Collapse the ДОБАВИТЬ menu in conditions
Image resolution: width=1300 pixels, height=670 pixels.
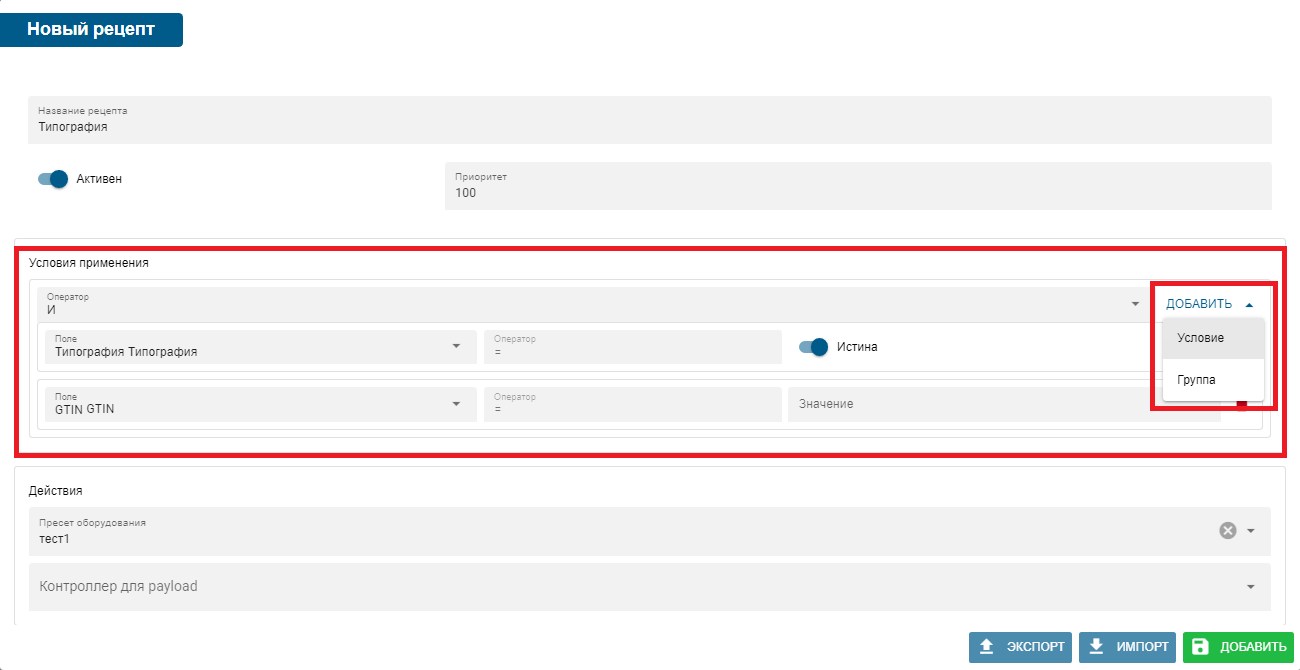(x=1209, y=304)
